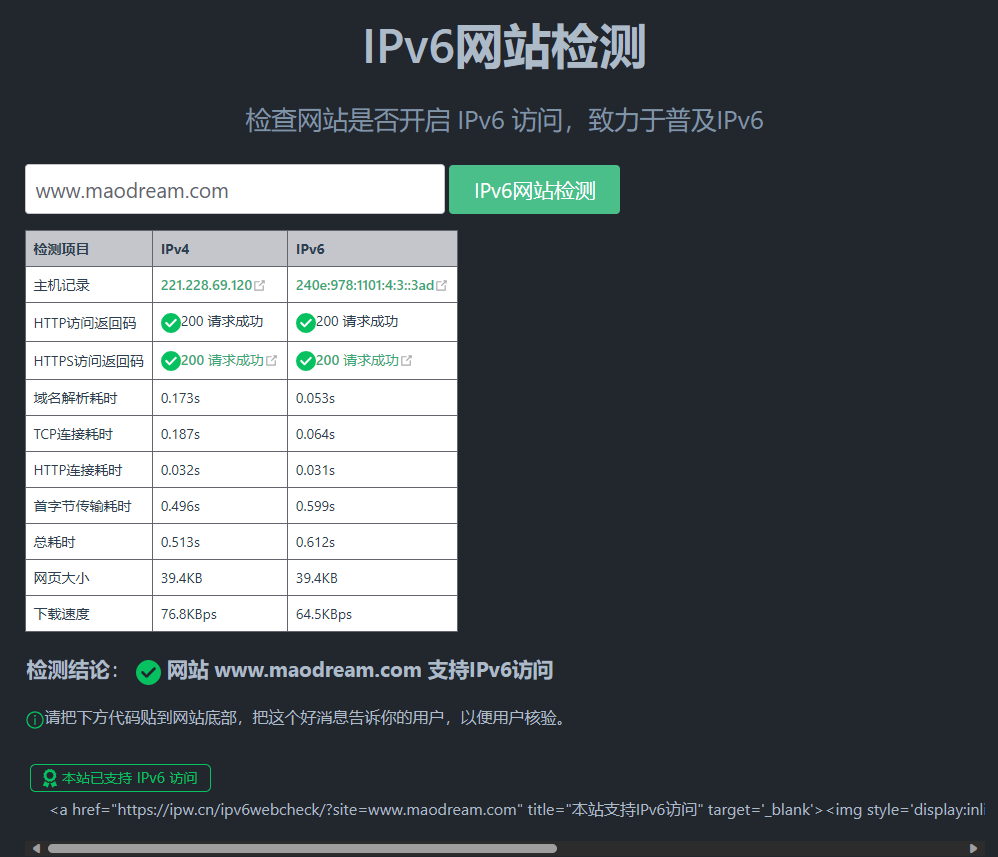The image size is (998, 857).
Task: Click the conclusion text 支持IPv6访问
Action: pos(490,670)
